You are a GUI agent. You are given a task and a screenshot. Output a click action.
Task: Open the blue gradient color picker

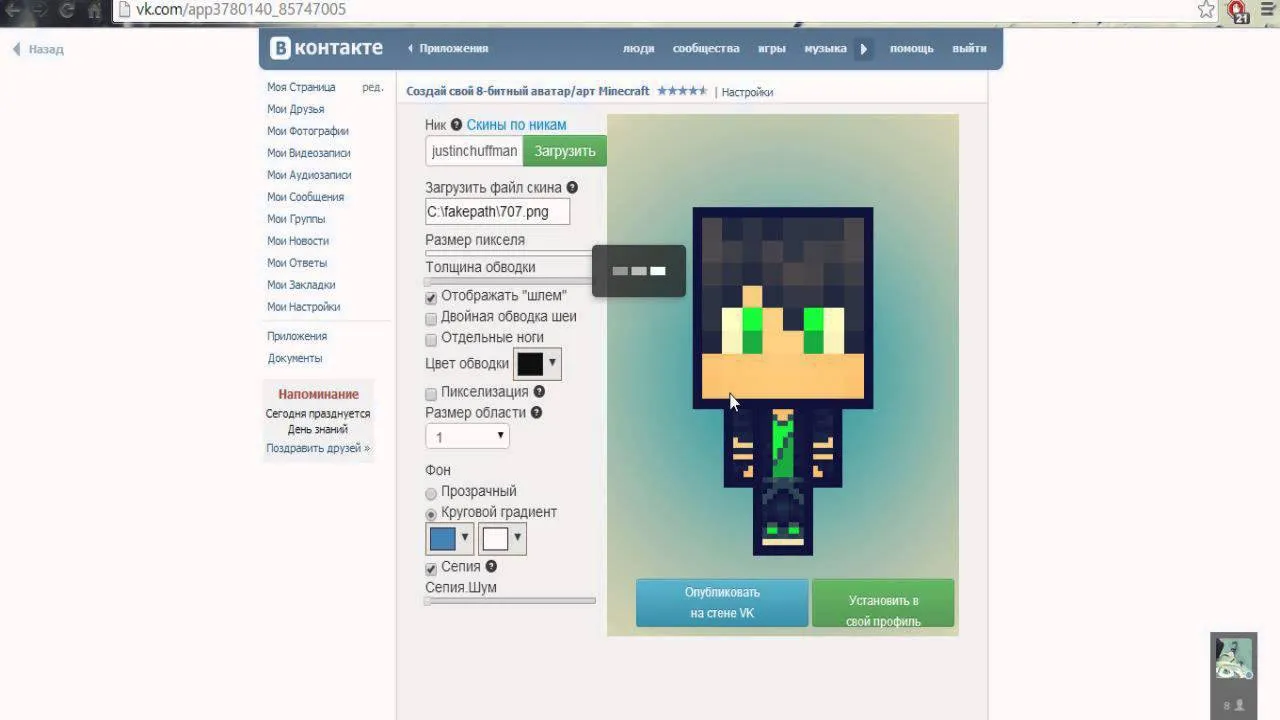pyautogui.click(x=449, y=539)
